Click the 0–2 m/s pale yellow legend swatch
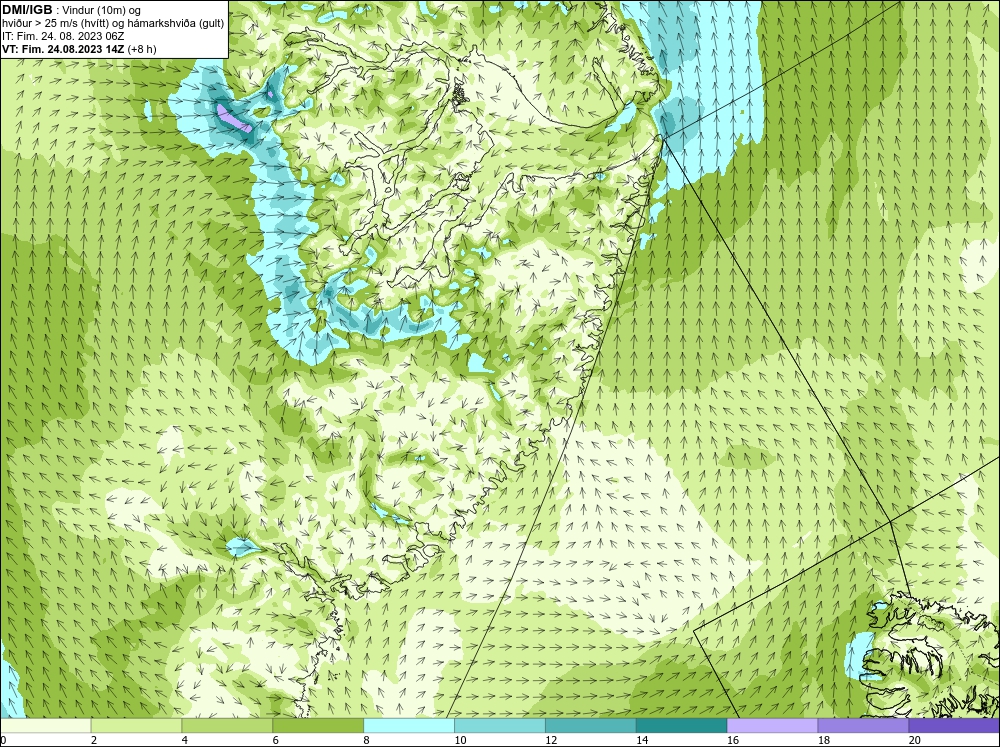Image resolution: width=1000 pixels, height=747 pixels. click(x=45, y=726)
